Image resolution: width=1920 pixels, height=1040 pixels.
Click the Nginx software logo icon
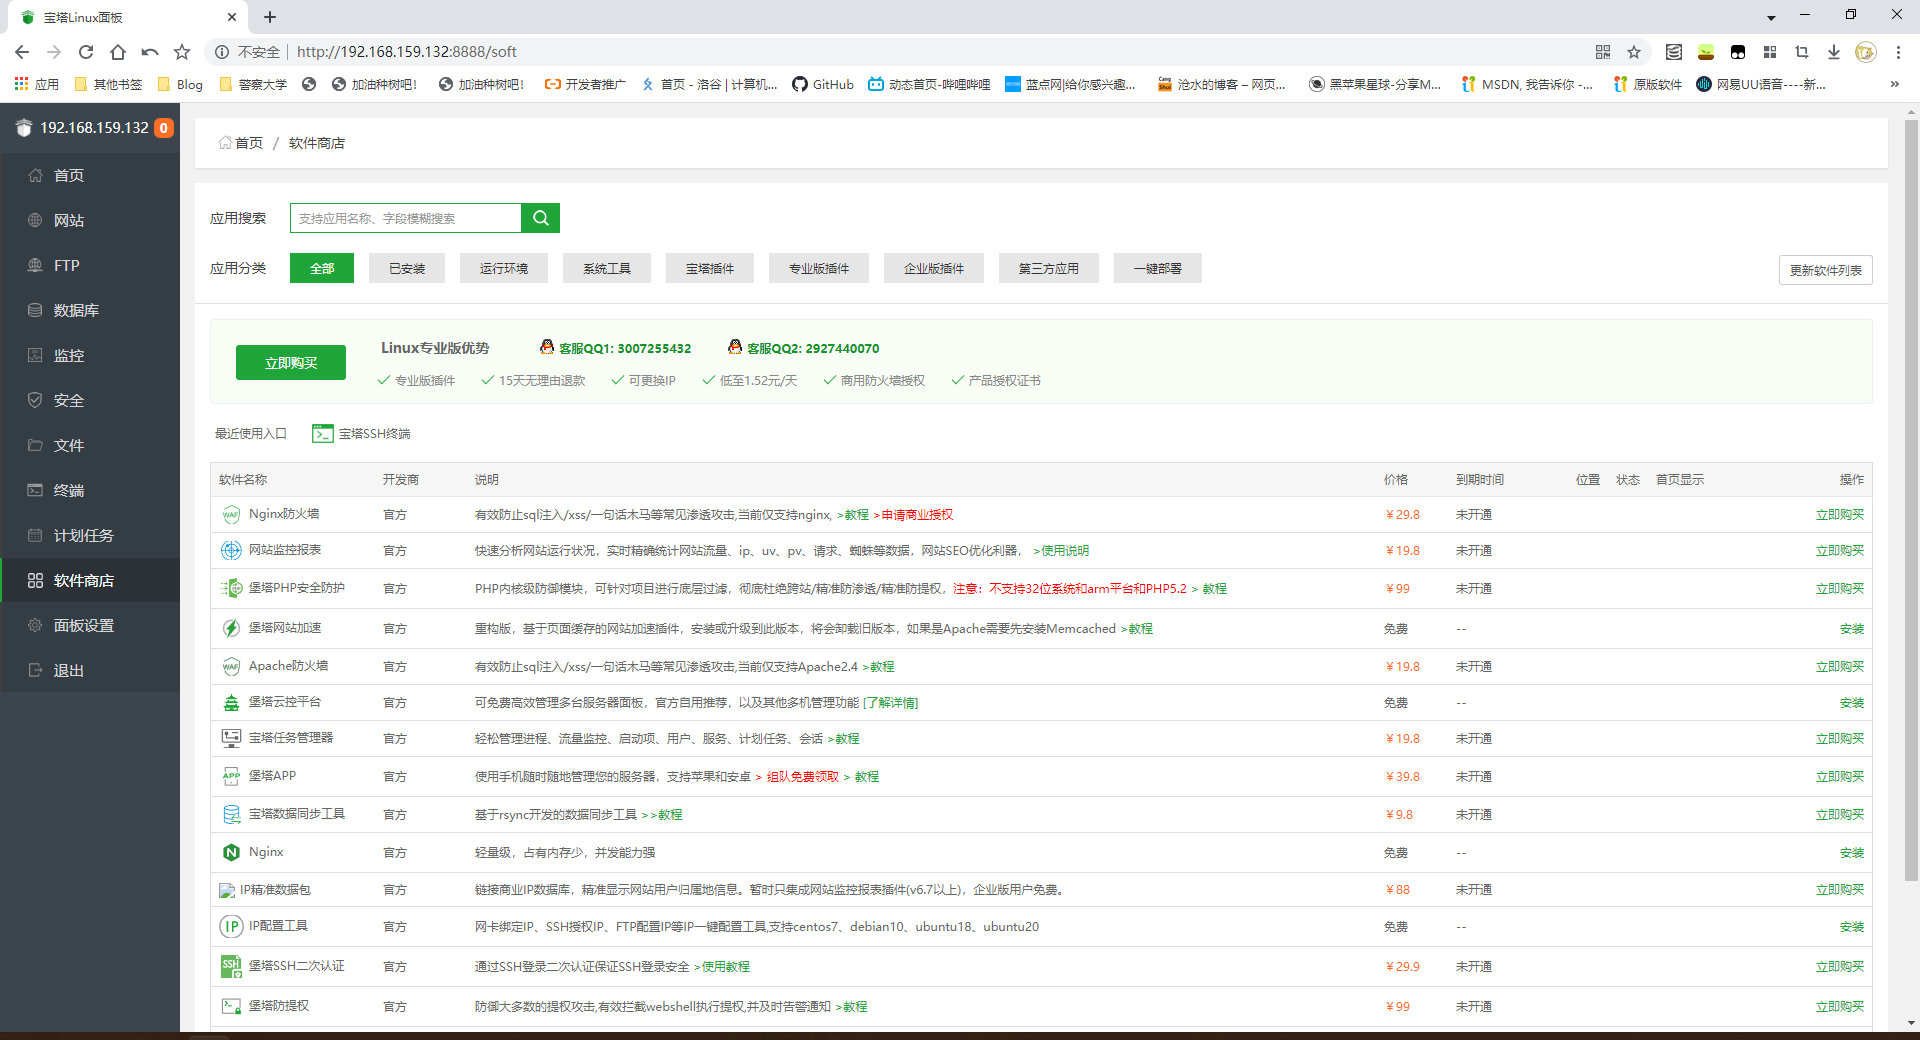231,853
